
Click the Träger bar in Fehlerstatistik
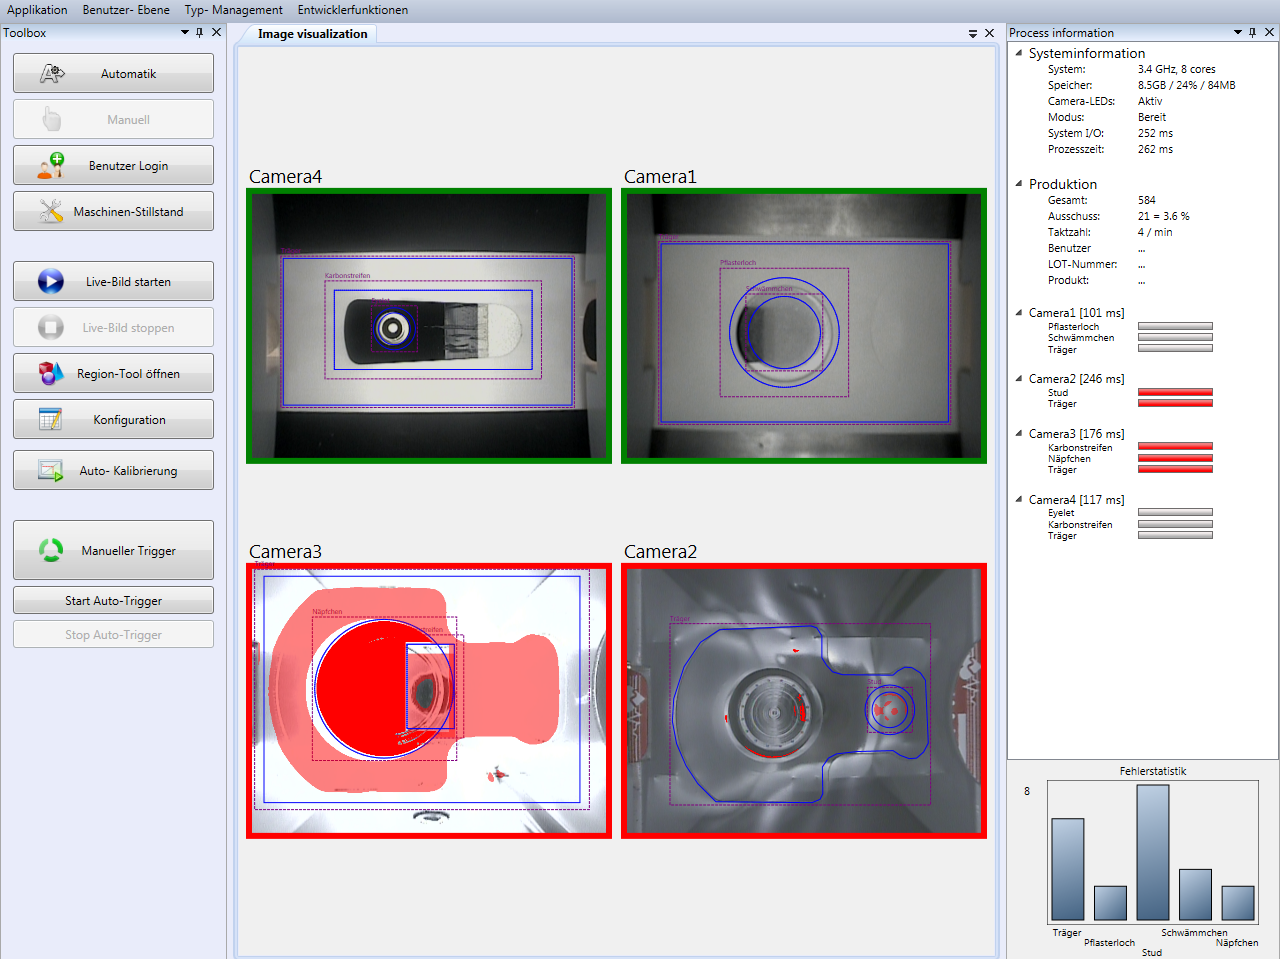click(1068, 869)
